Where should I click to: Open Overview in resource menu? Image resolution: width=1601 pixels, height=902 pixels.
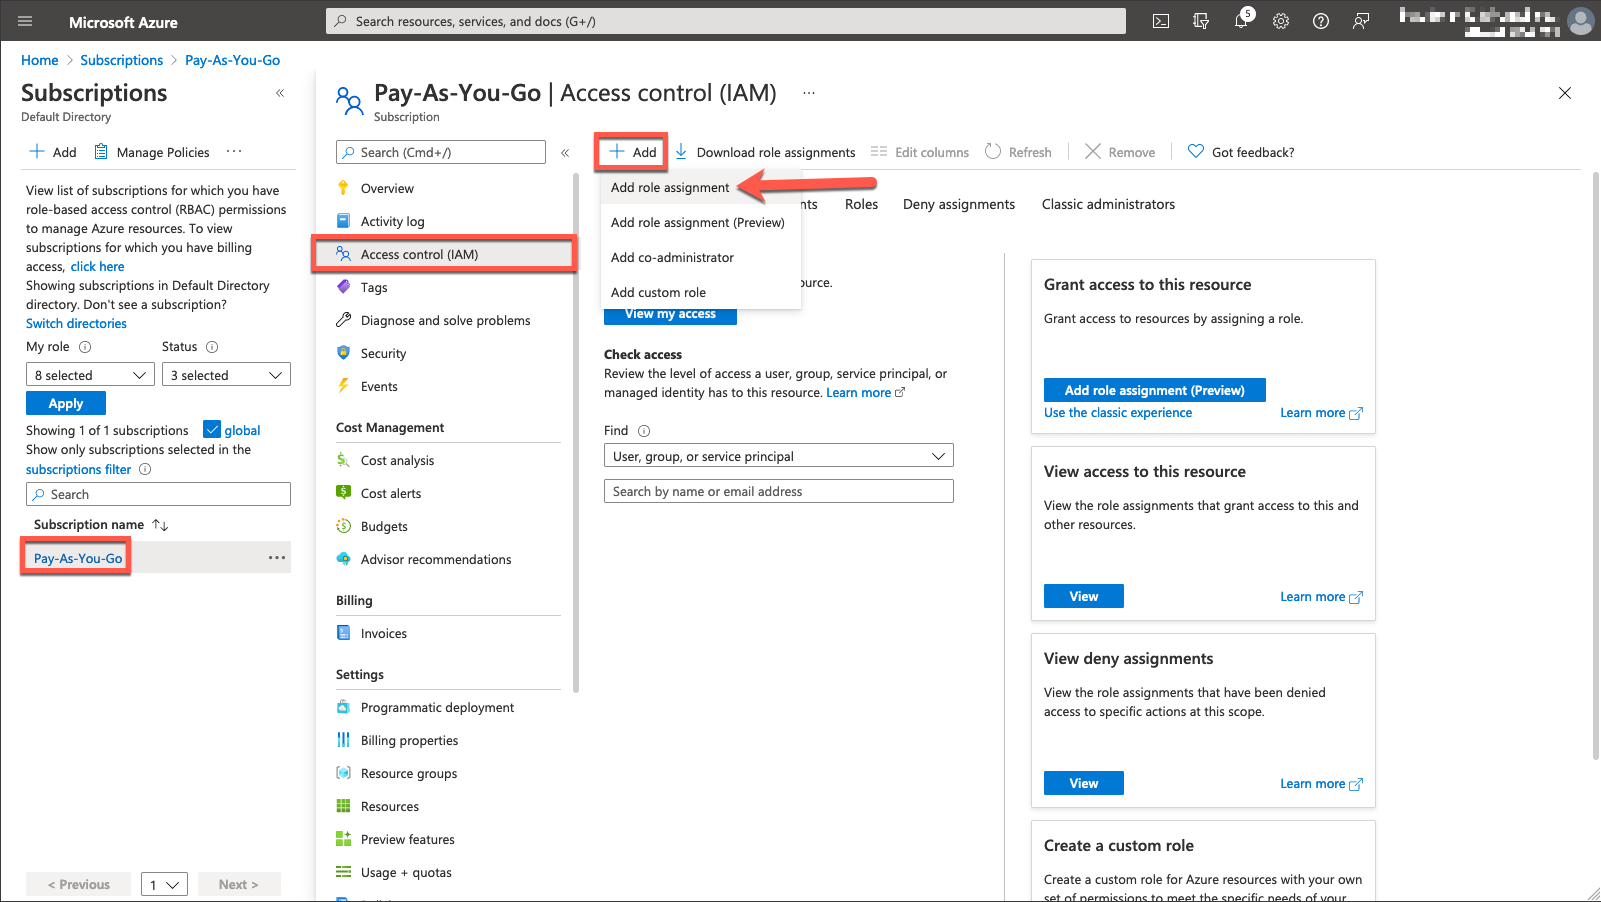(x=387, y=188)
